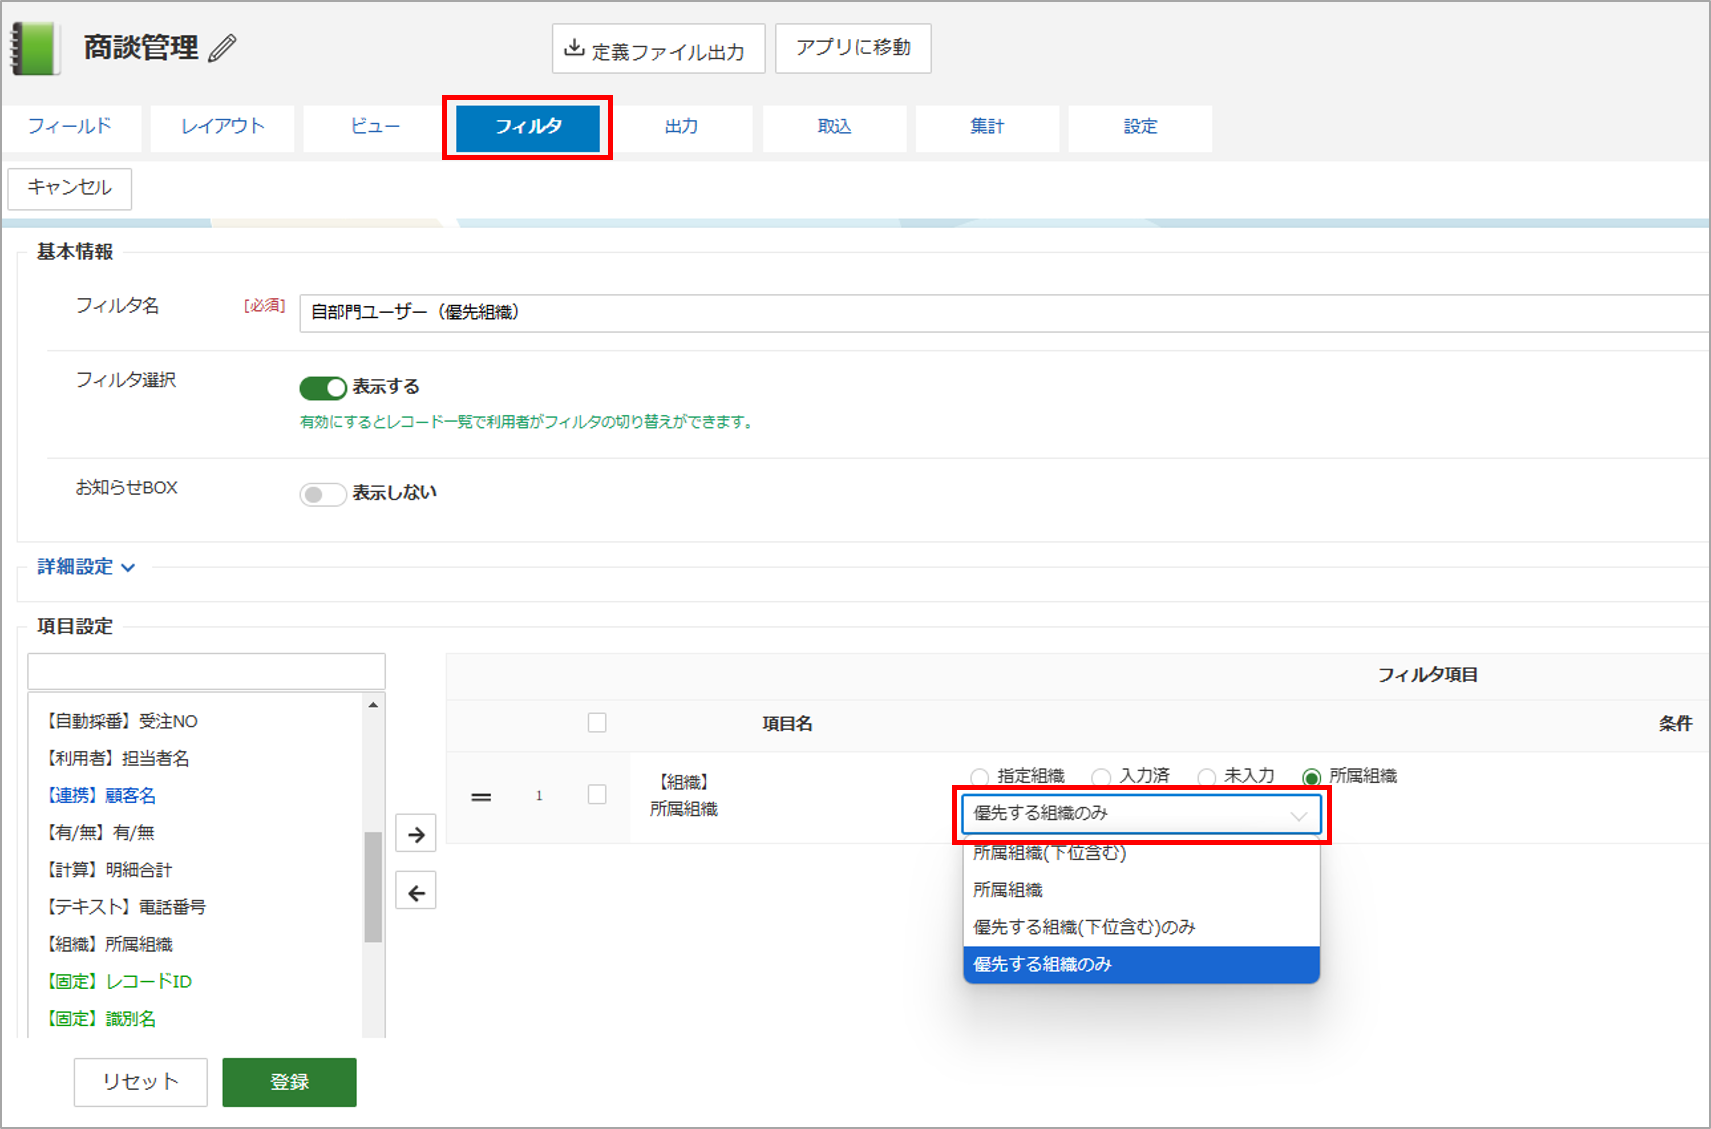Choose 所属組織(下位含む) from the dropdown list
The width and height of the screenshot is (1711, 1129).
(x=1141, y=853)
